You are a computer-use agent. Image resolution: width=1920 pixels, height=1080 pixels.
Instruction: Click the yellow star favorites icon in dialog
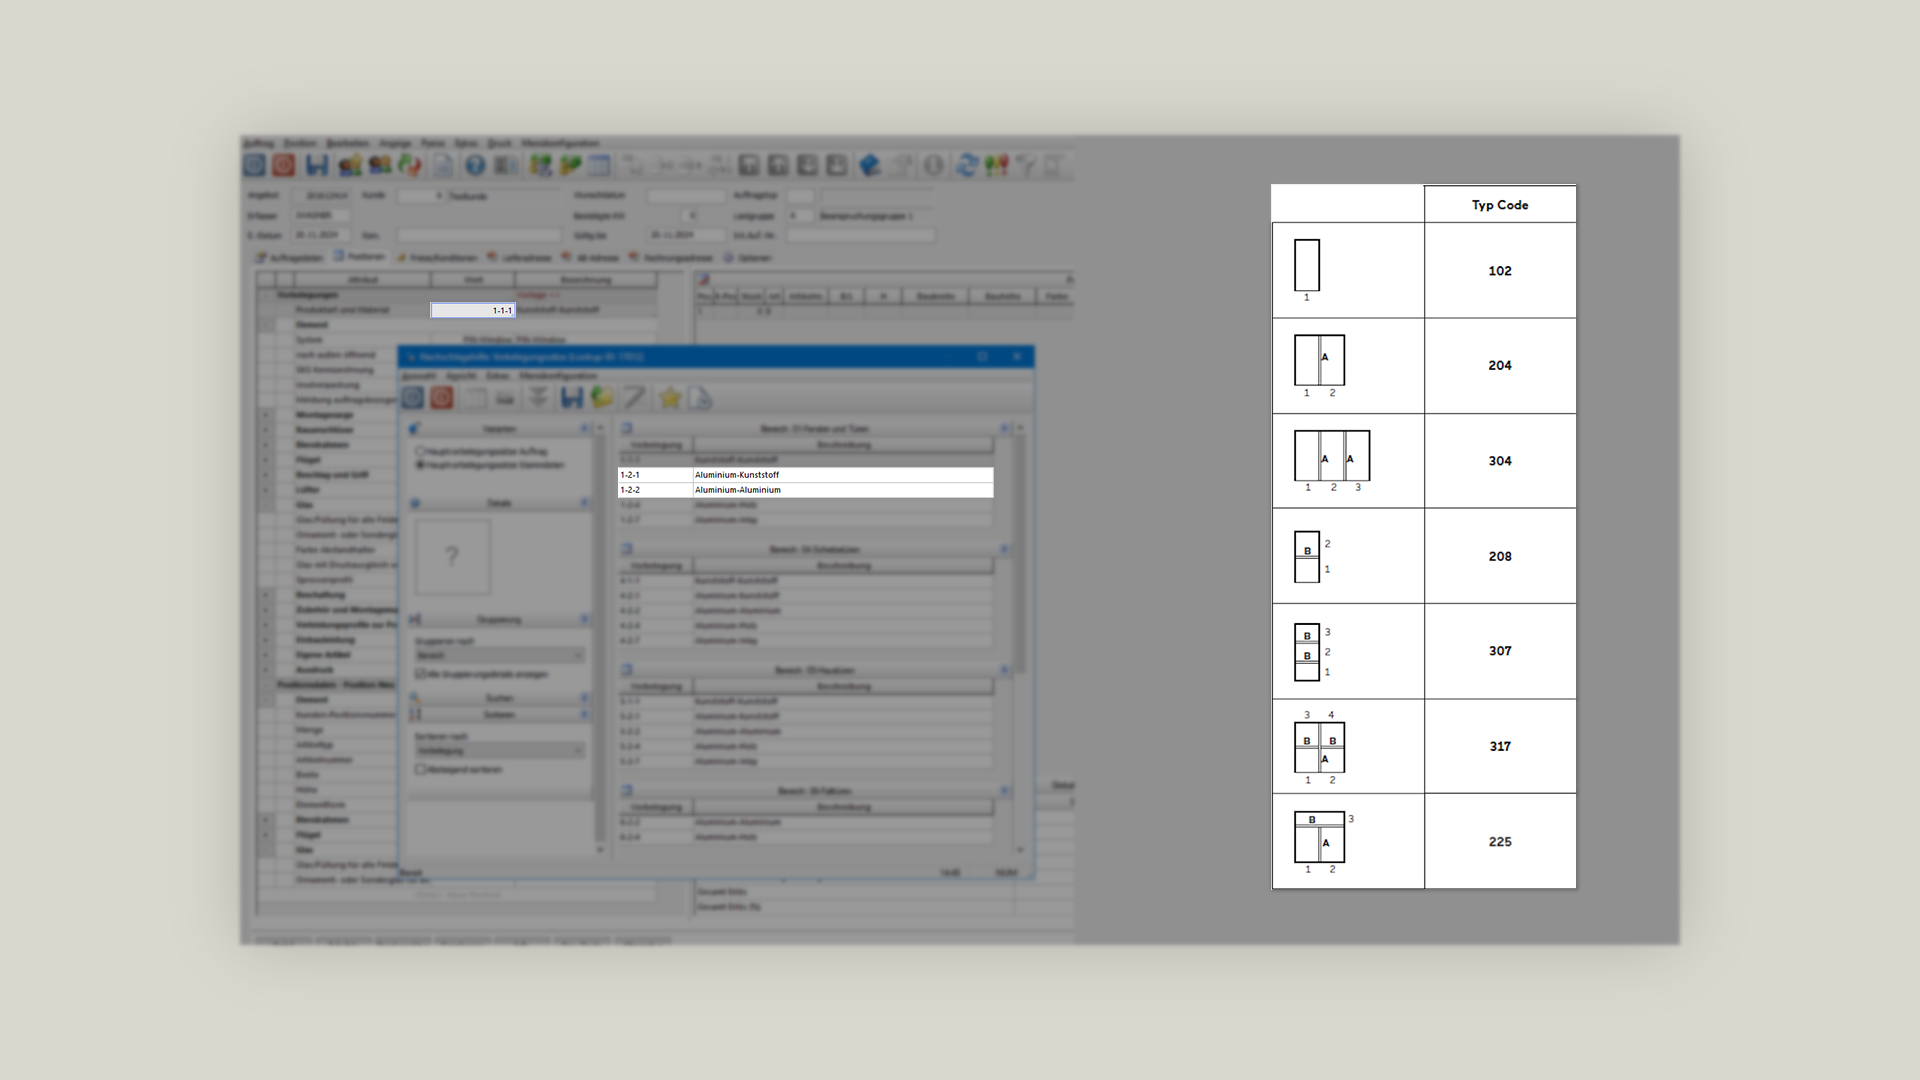[670, 398]
